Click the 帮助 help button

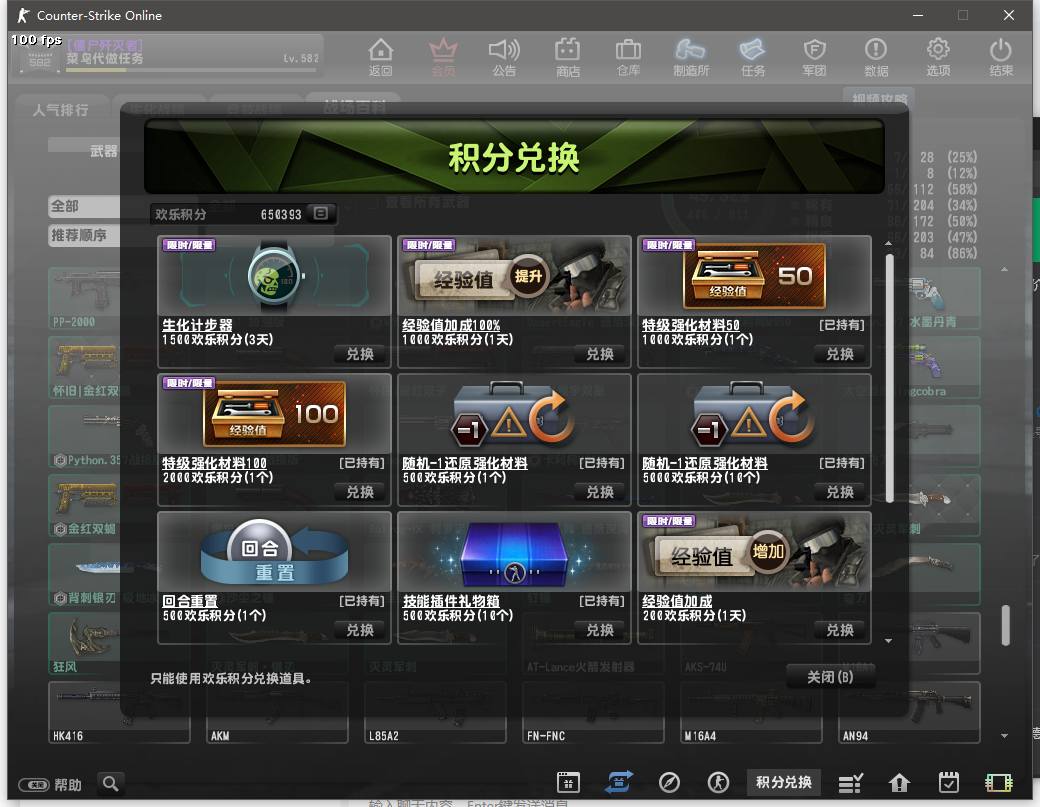pos(50,784)
